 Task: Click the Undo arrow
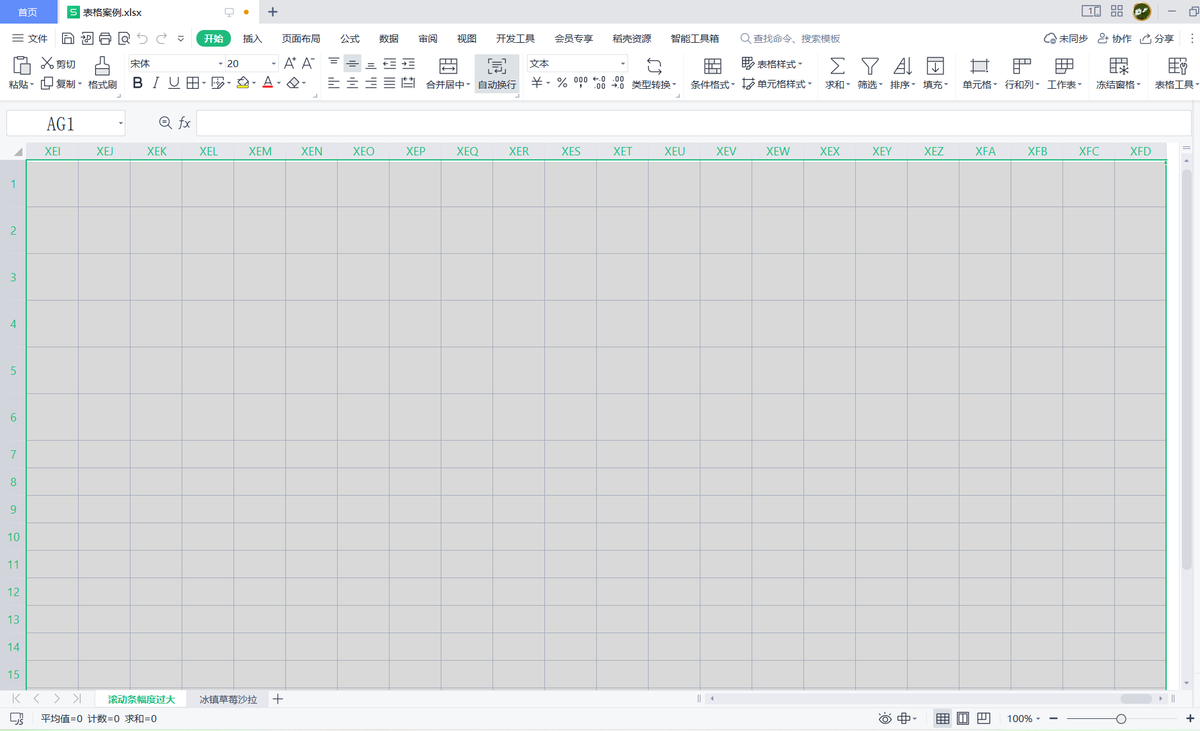(x=143, y=39)
